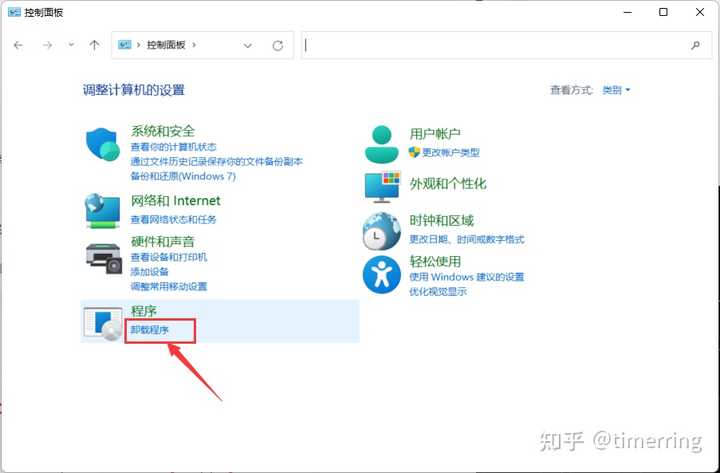The width and height of the screenshot is (720, 473).
Task: Click 控制面板 breadcrumb in address bar
Action: click(166, 45)
